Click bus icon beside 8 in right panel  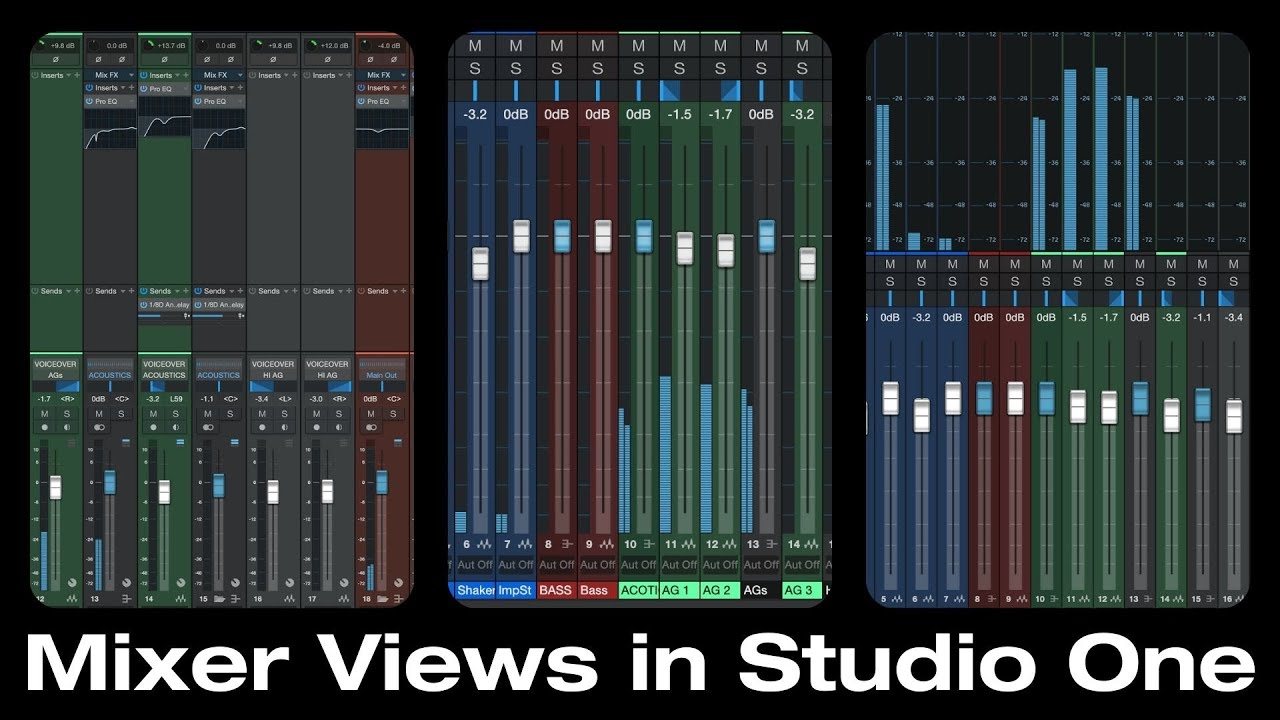[x=993, y=598]
